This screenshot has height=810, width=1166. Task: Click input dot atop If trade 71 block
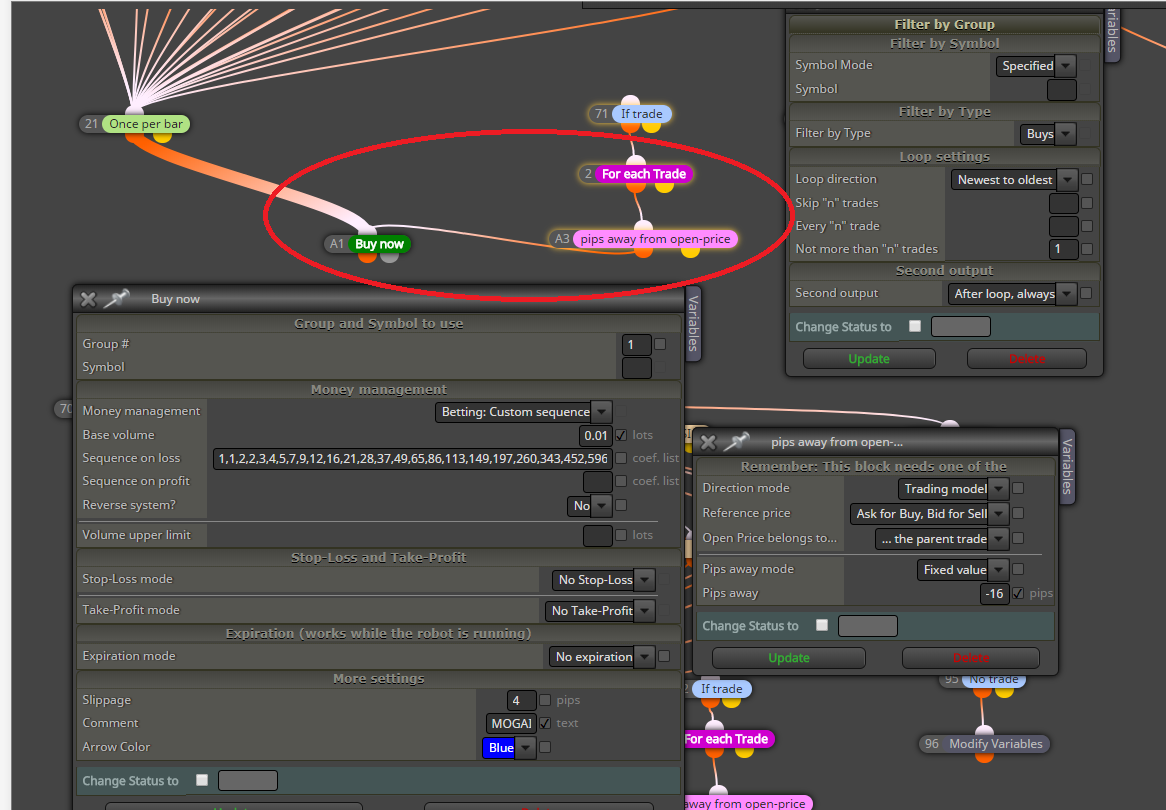coord(631,101)
